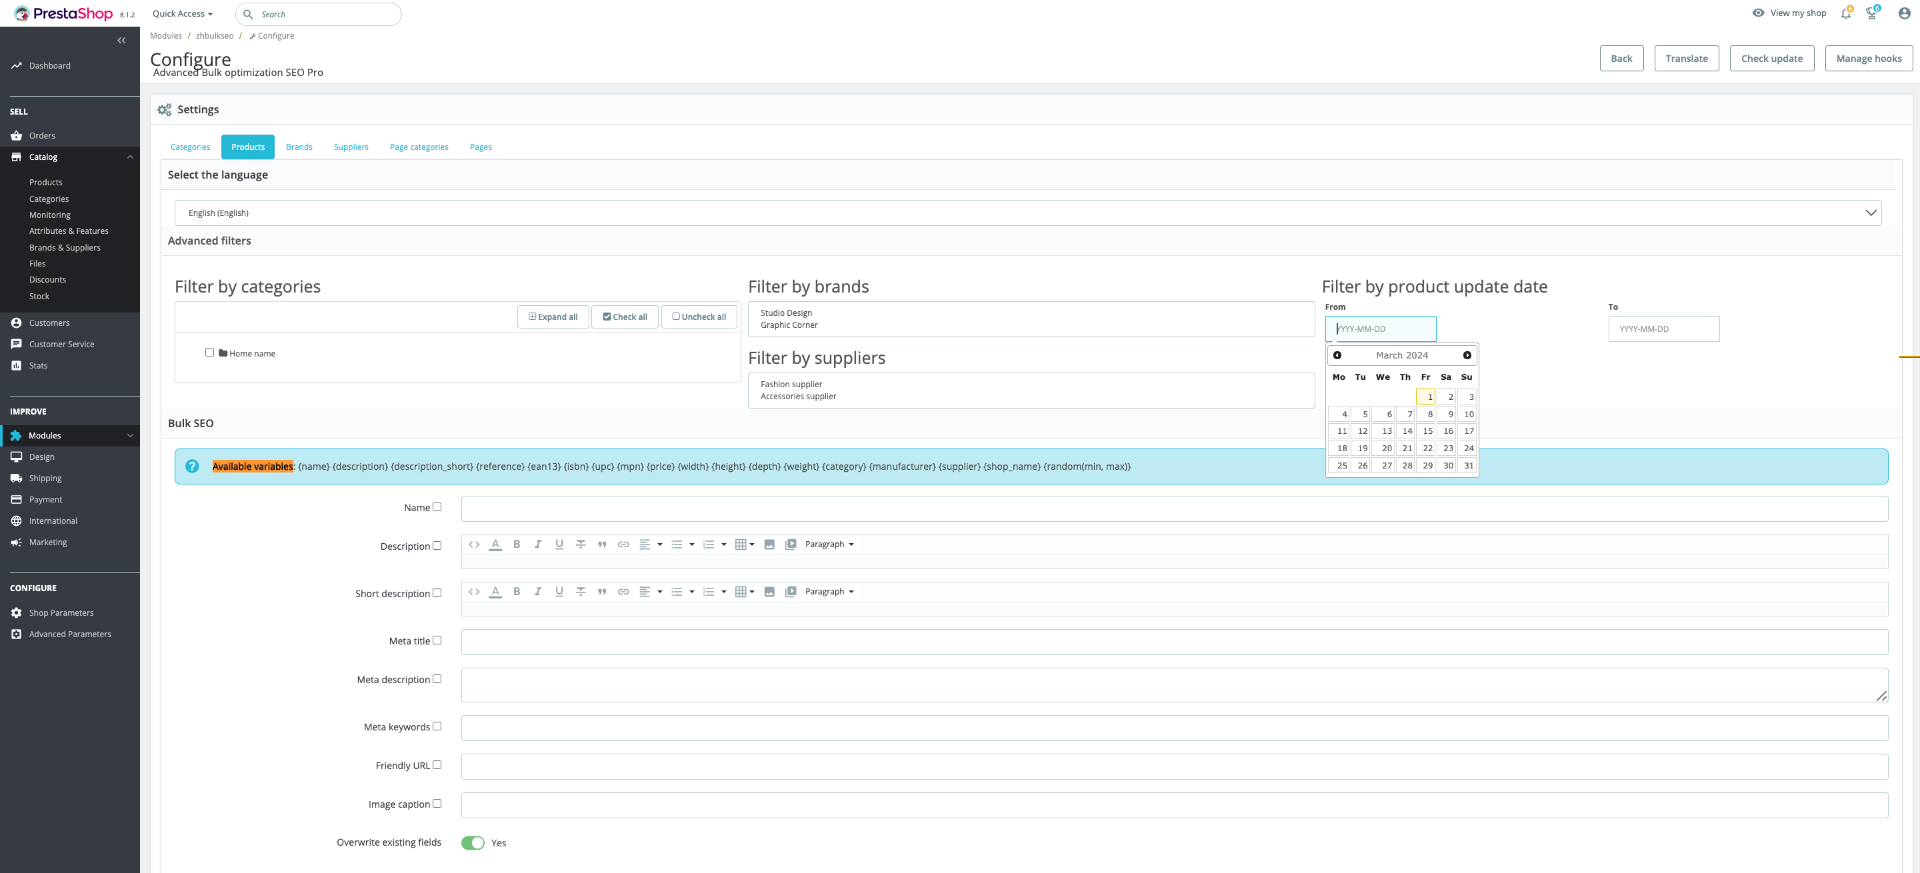Insert blockquote in the Description editor
The image size is (1920, 873).
tap(602, 545)
